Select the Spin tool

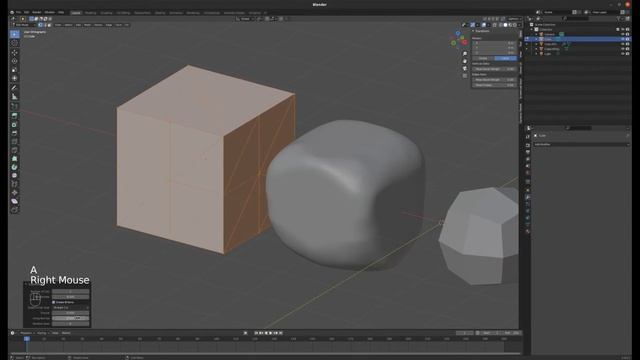click(14, 167)
